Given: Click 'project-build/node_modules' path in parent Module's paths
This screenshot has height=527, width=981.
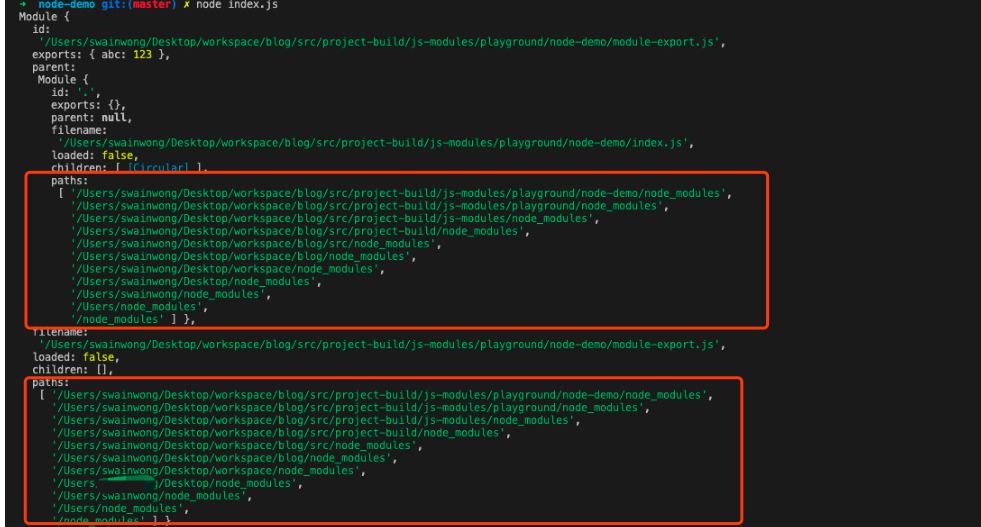Looking at the screenshot, I should 300,231.
